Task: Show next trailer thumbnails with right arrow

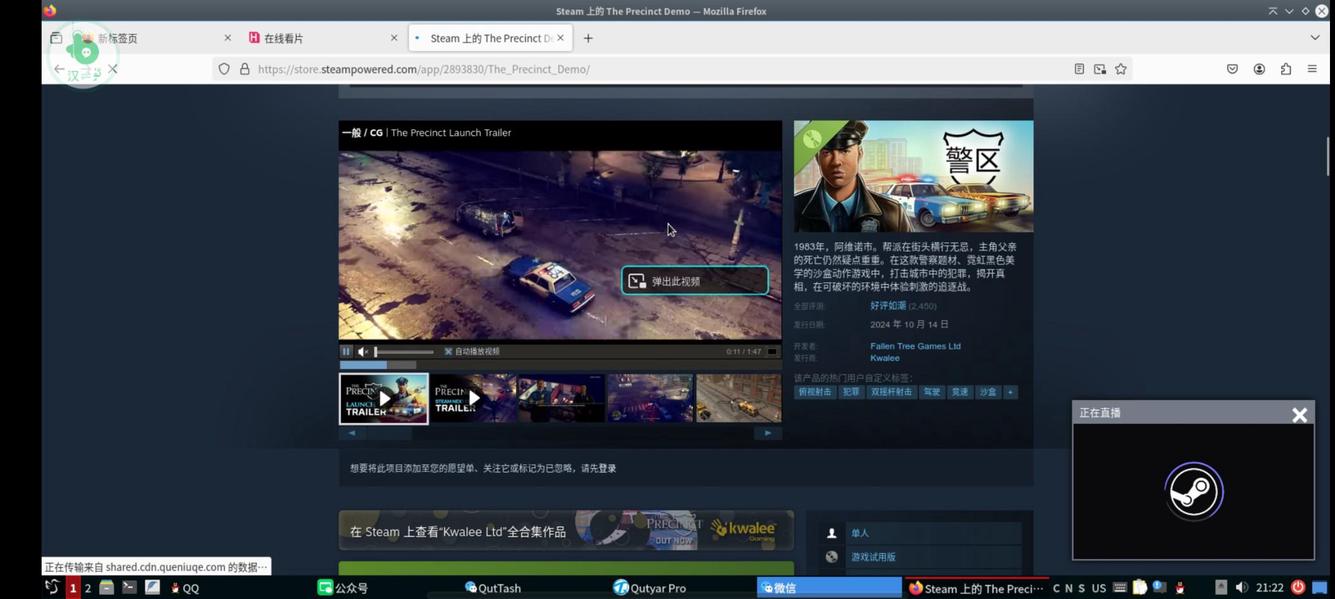Action: pyautogui.click(x=767, y=432)
